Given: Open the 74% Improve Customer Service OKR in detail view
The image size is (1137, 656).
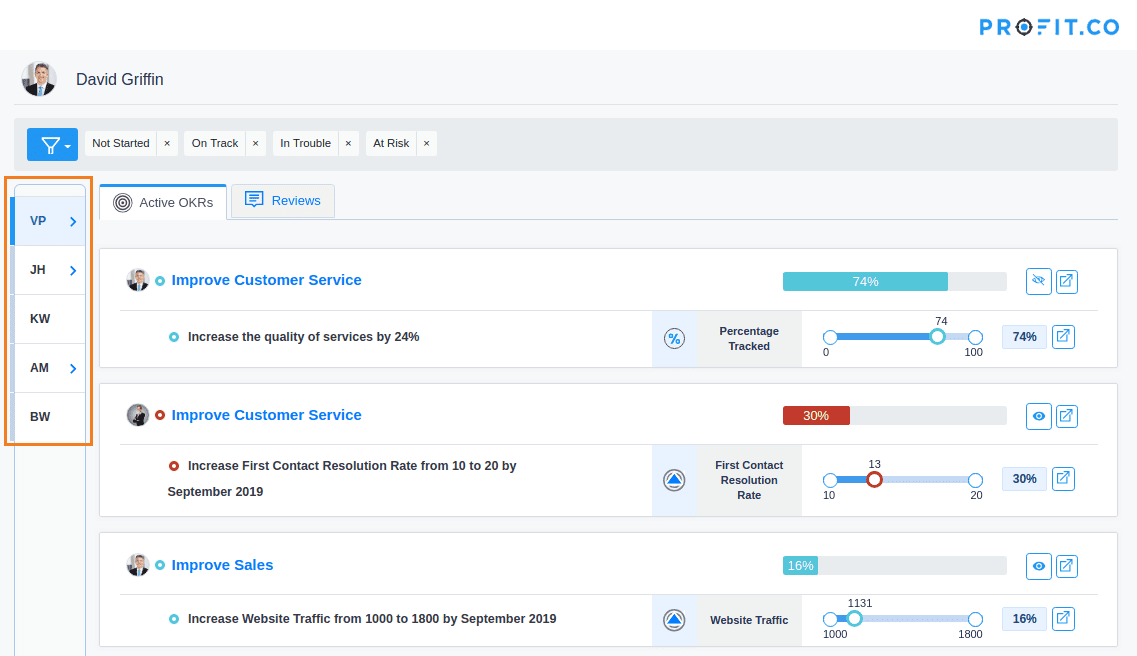Looking at the screenshot, I should [1066, 281].
